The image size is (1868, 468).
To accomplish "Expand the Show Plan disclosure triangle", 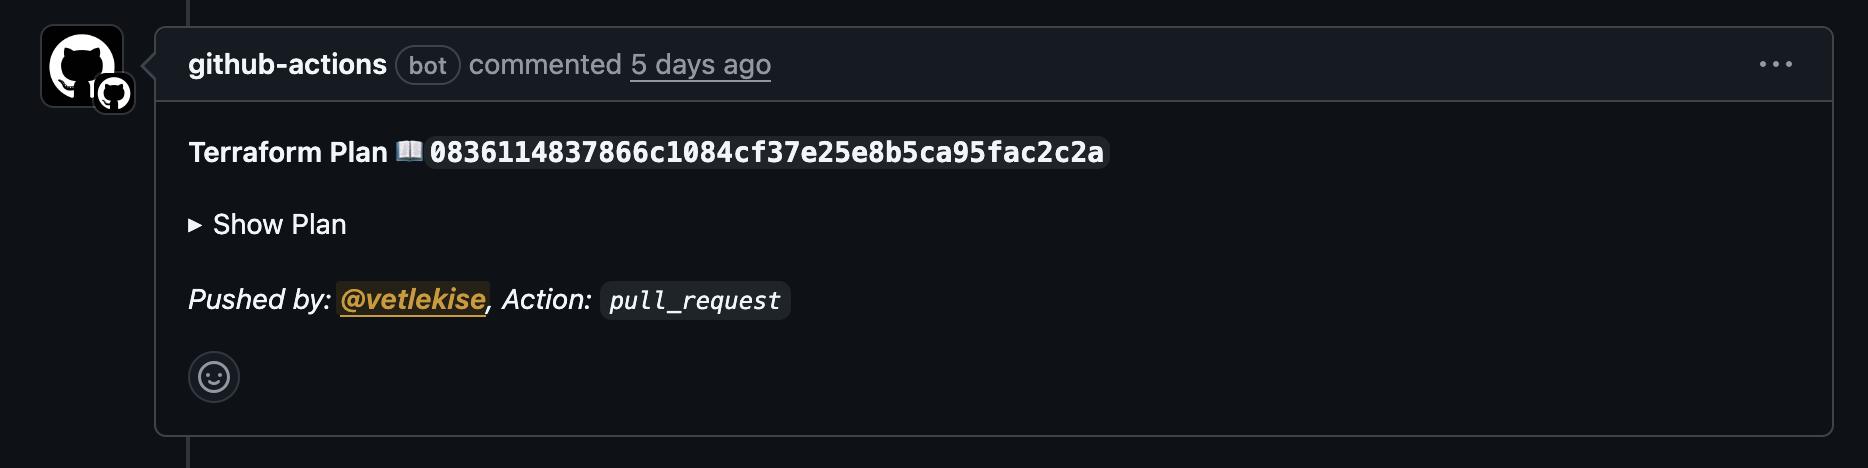I will 195,225.
